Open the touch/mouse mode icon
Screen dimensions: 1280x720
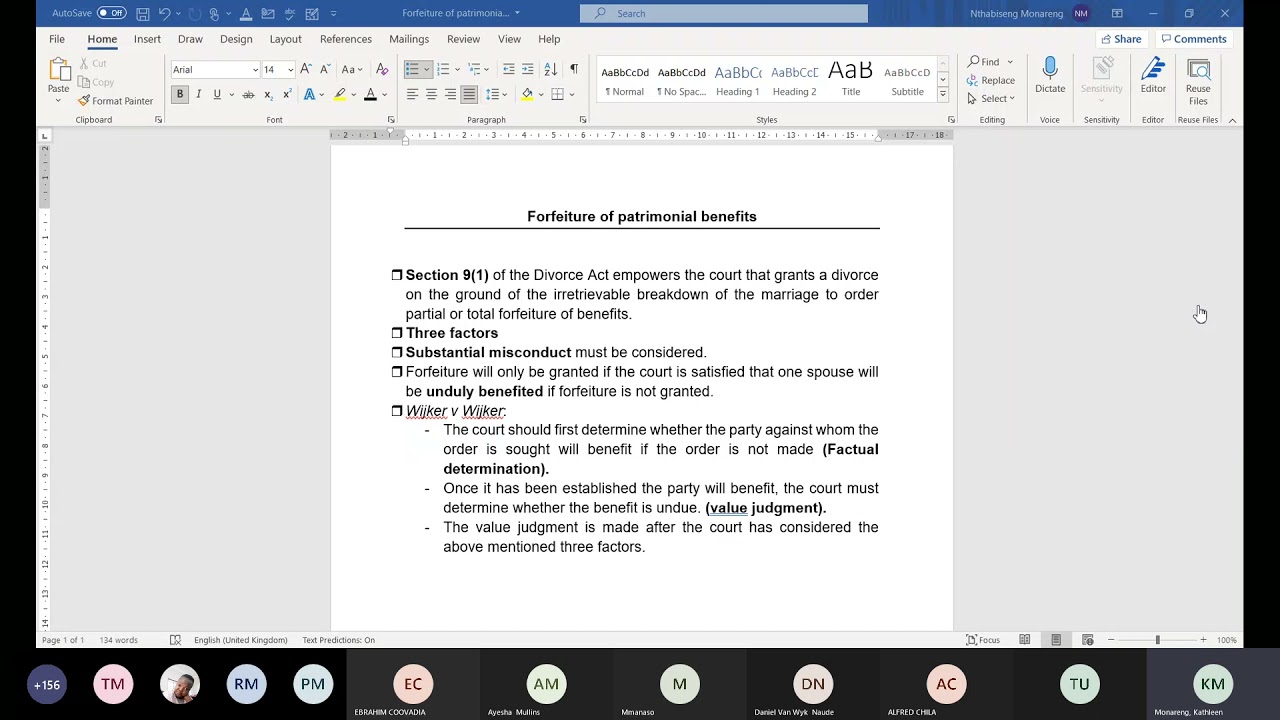[x=214, y=13]
